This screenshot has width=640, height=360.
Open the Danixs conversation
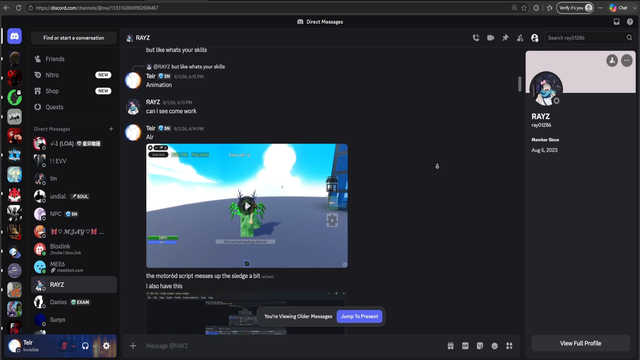(x=73, y=302)
